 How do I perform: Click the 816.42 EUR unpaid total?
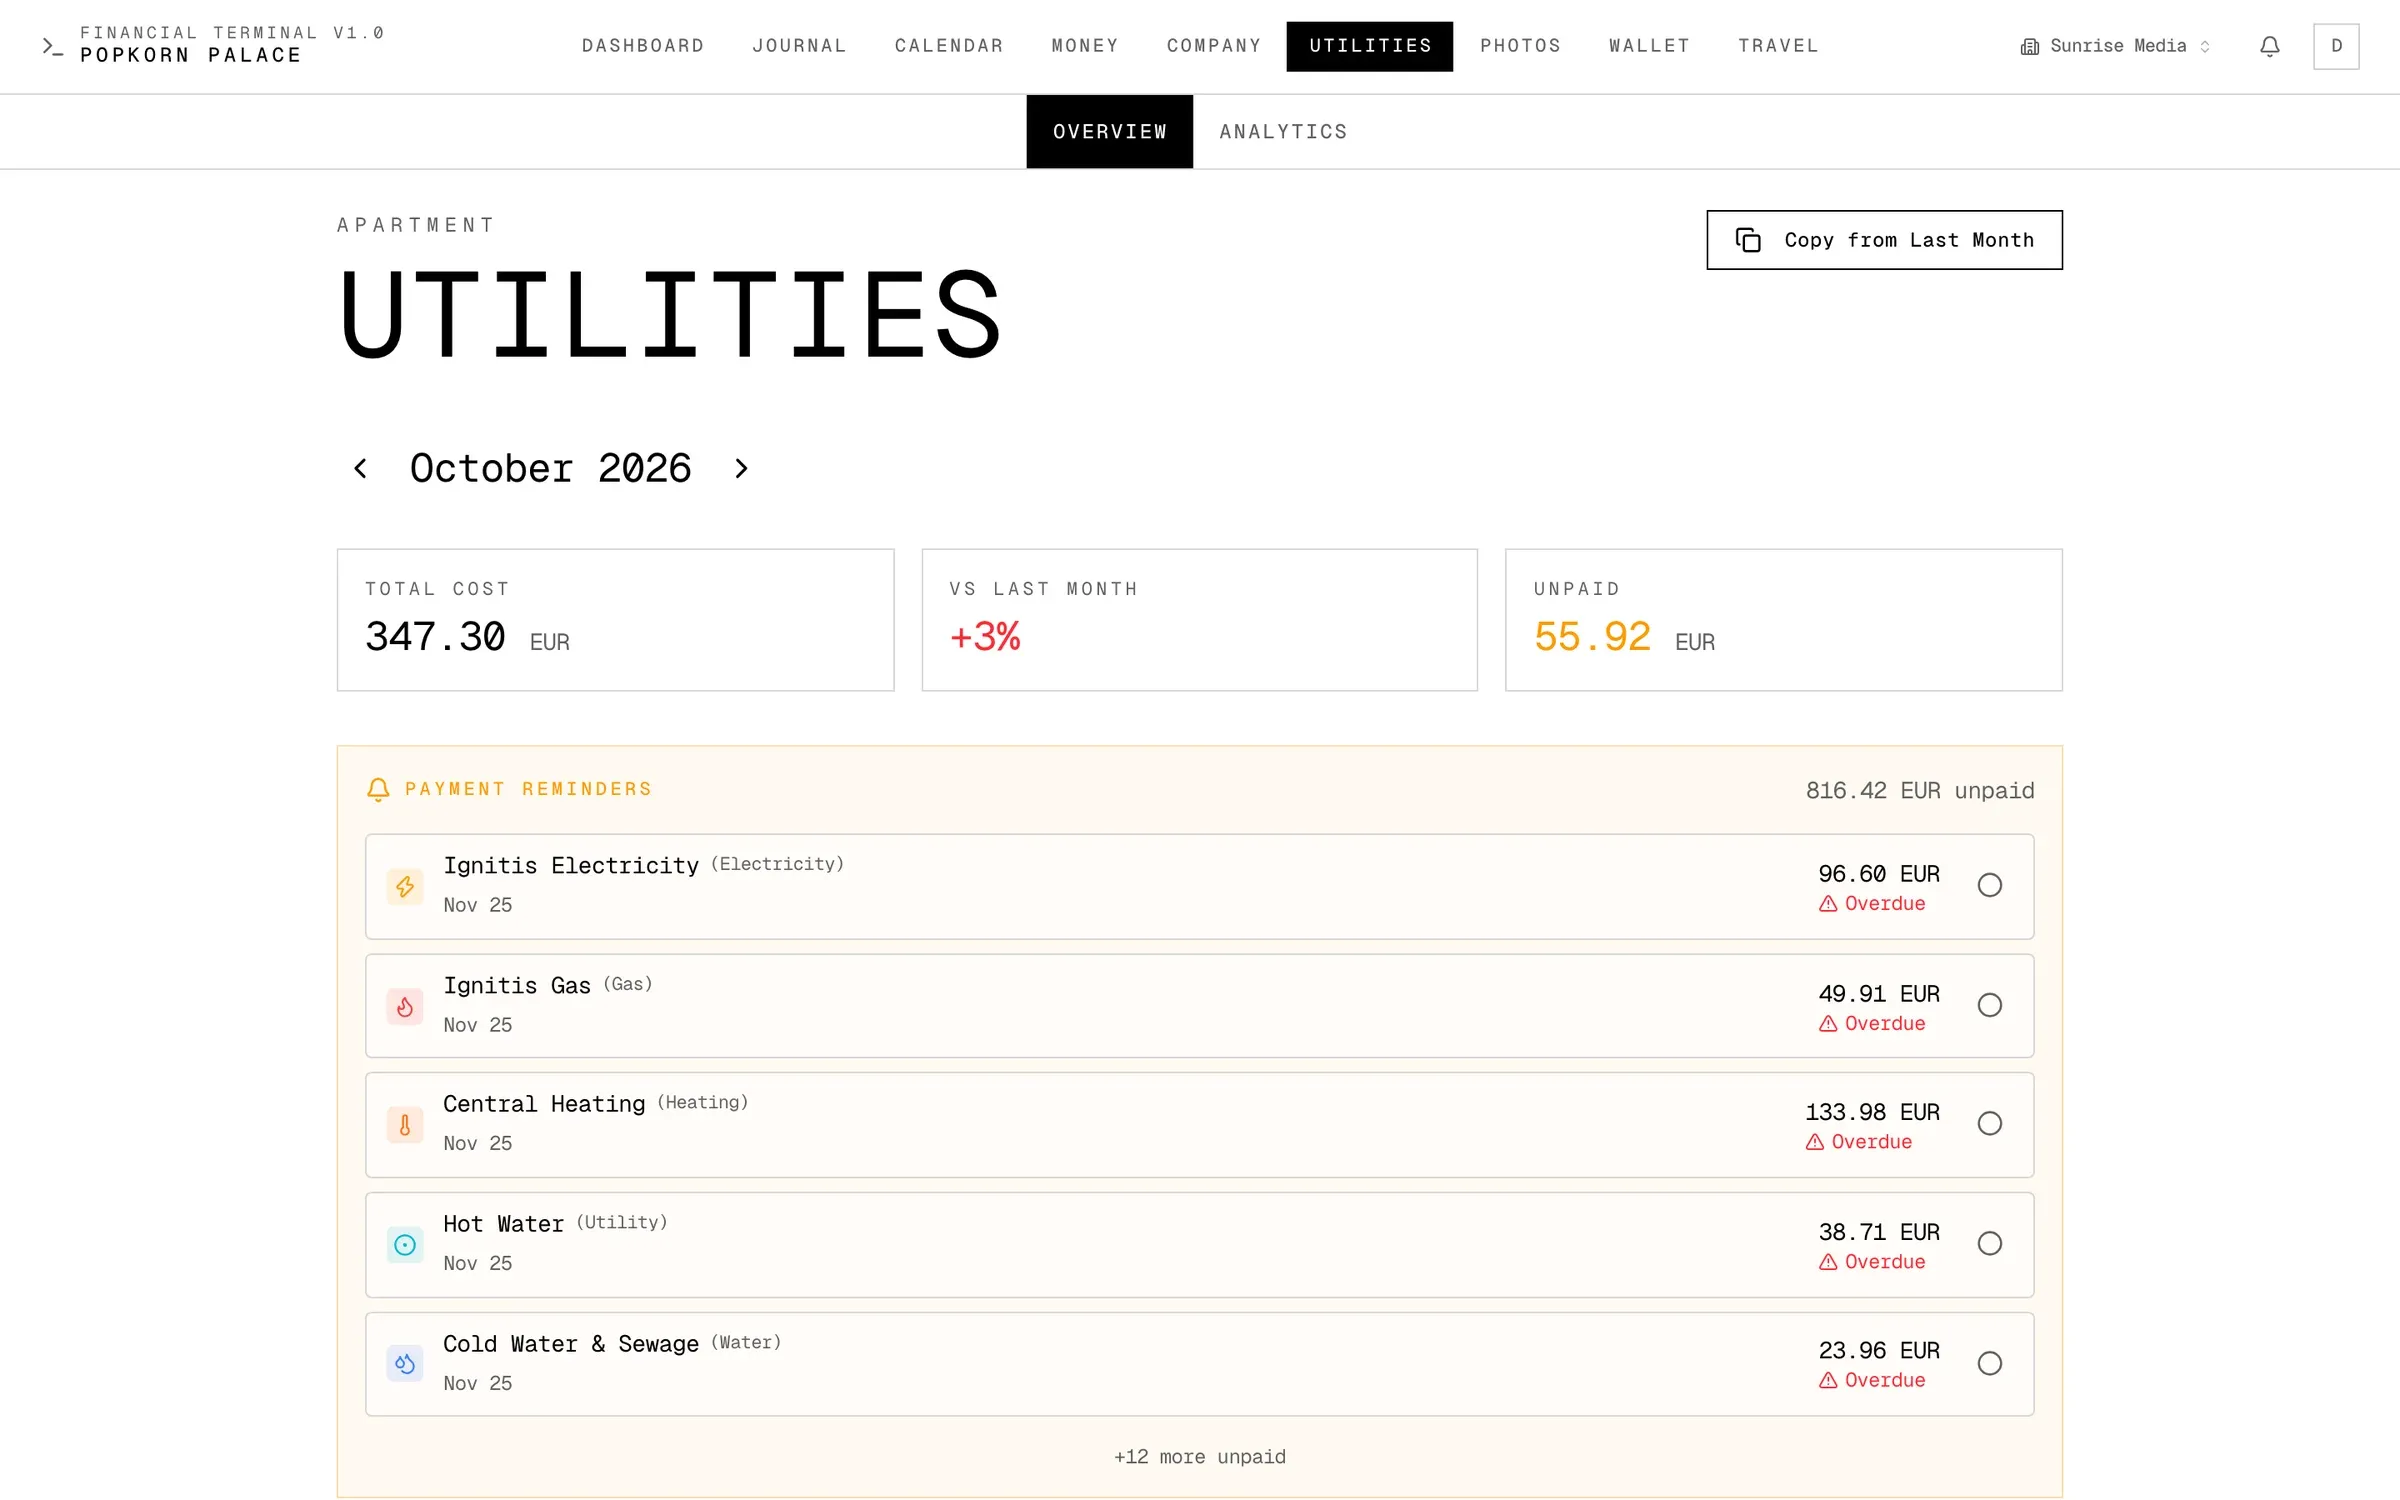click(1920, 791)
